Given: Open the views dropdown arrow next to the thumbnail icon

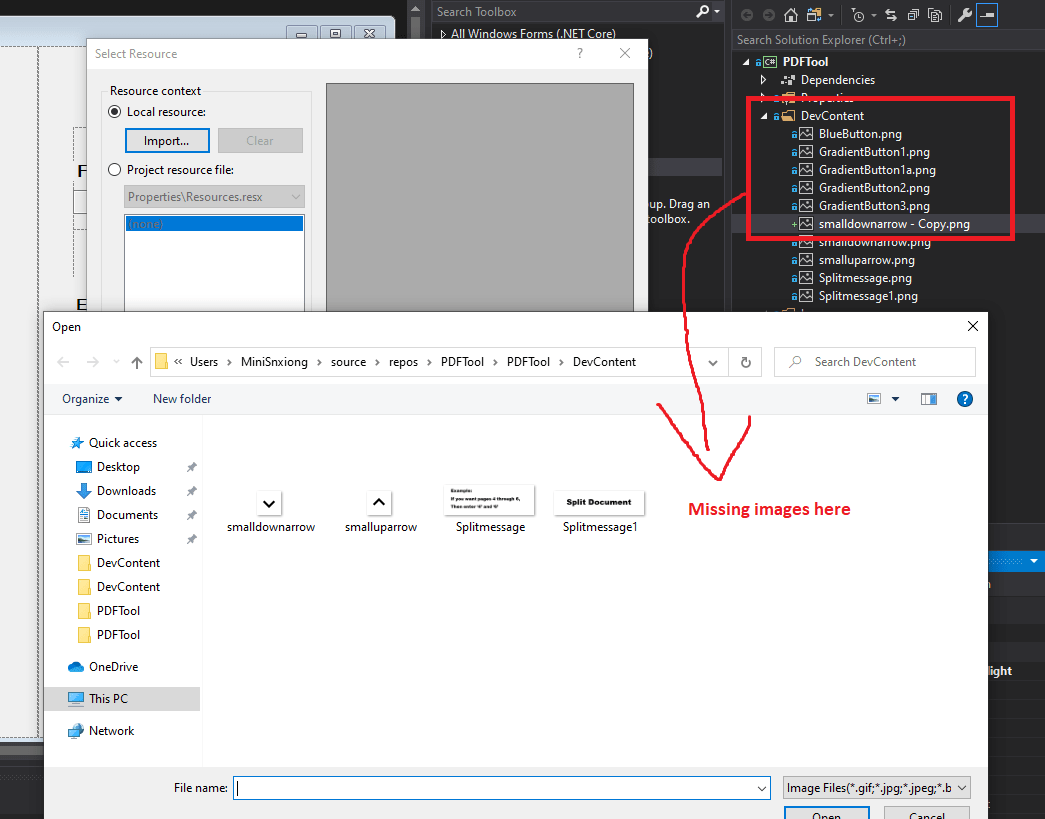Looking at the screenshot, I should [x=894, y=399].
